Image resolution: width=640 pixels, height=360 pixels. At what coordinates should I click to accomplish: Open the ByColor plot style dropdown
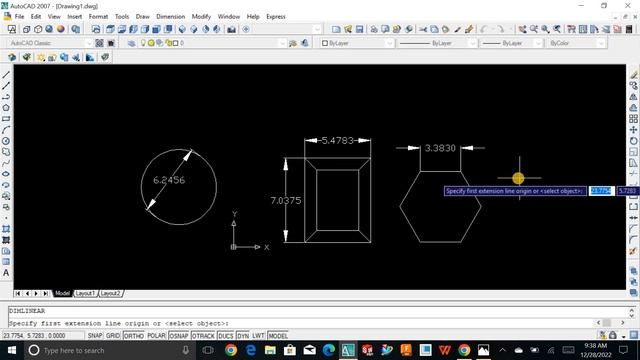600,43
